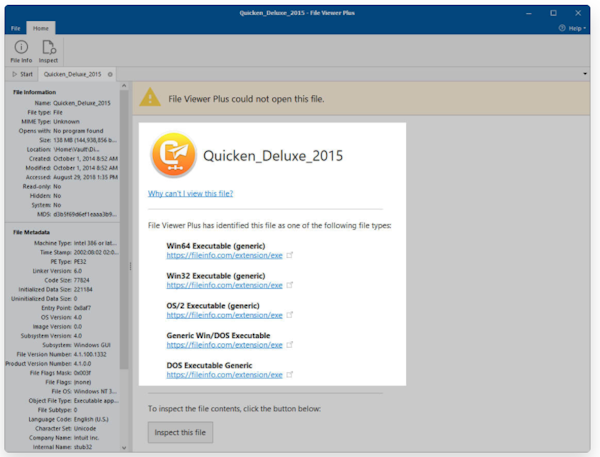This screenshot has width=600, height=457.
Task: Select 'No program found' value
Action: [x=78, y=131]
